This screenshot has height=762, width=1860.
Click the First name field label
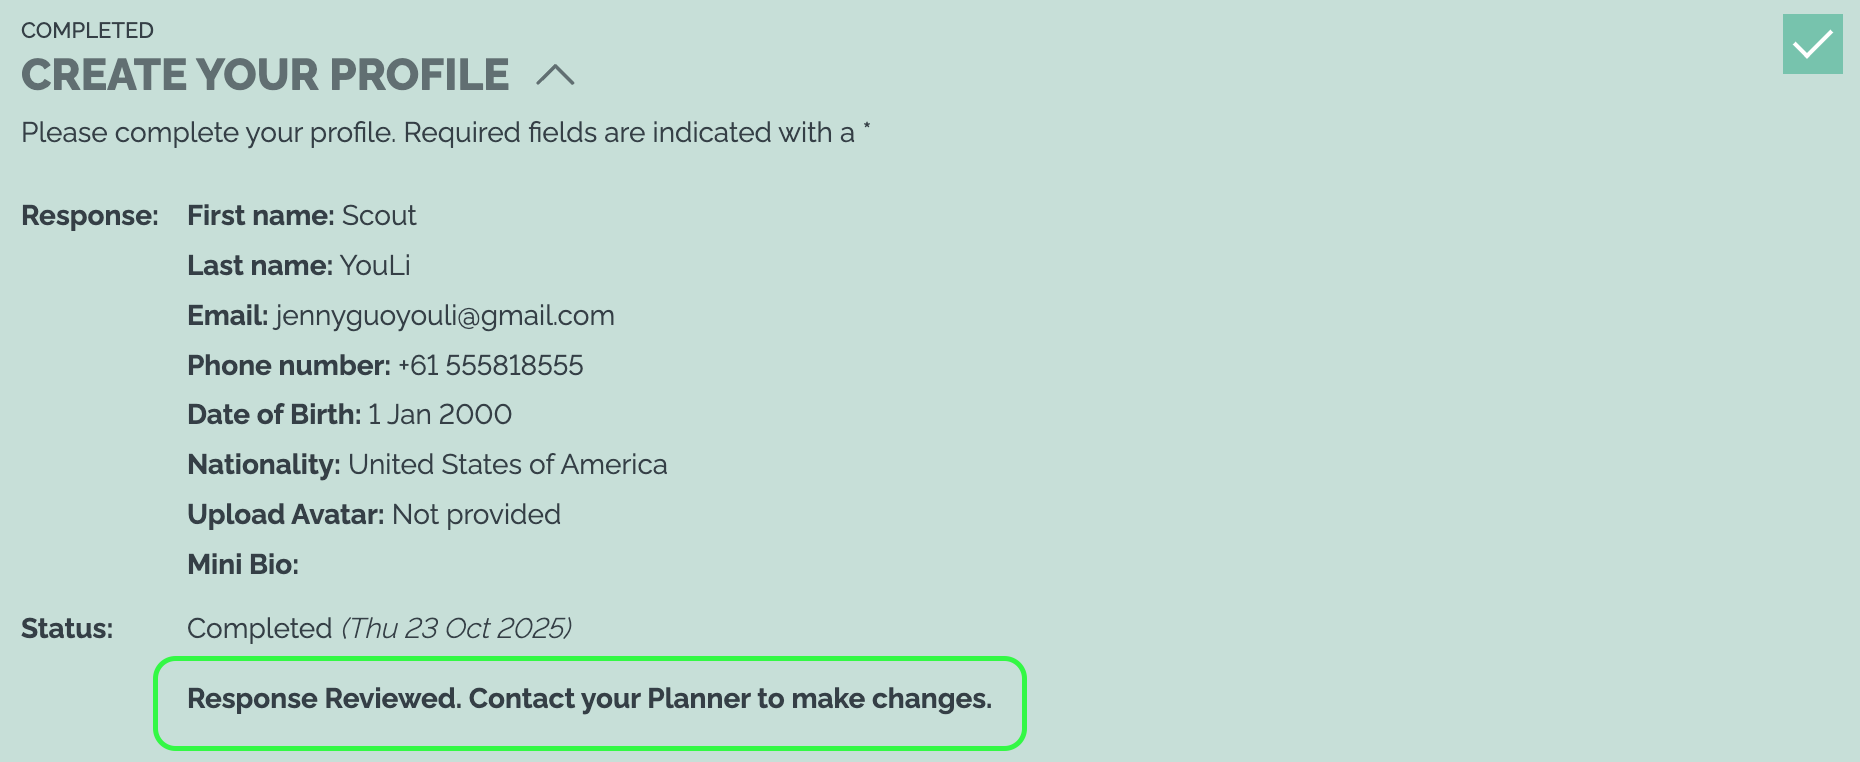260,215
